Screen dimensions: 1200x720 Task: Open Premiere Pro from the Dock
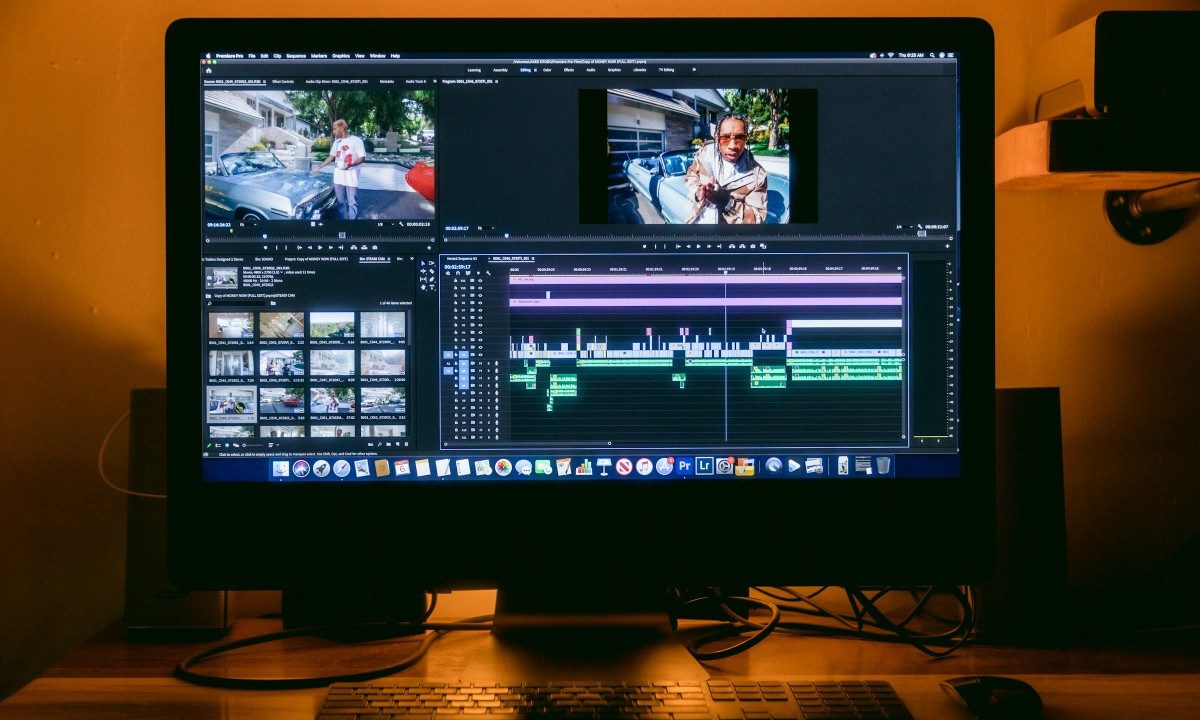tap(685, 466)
